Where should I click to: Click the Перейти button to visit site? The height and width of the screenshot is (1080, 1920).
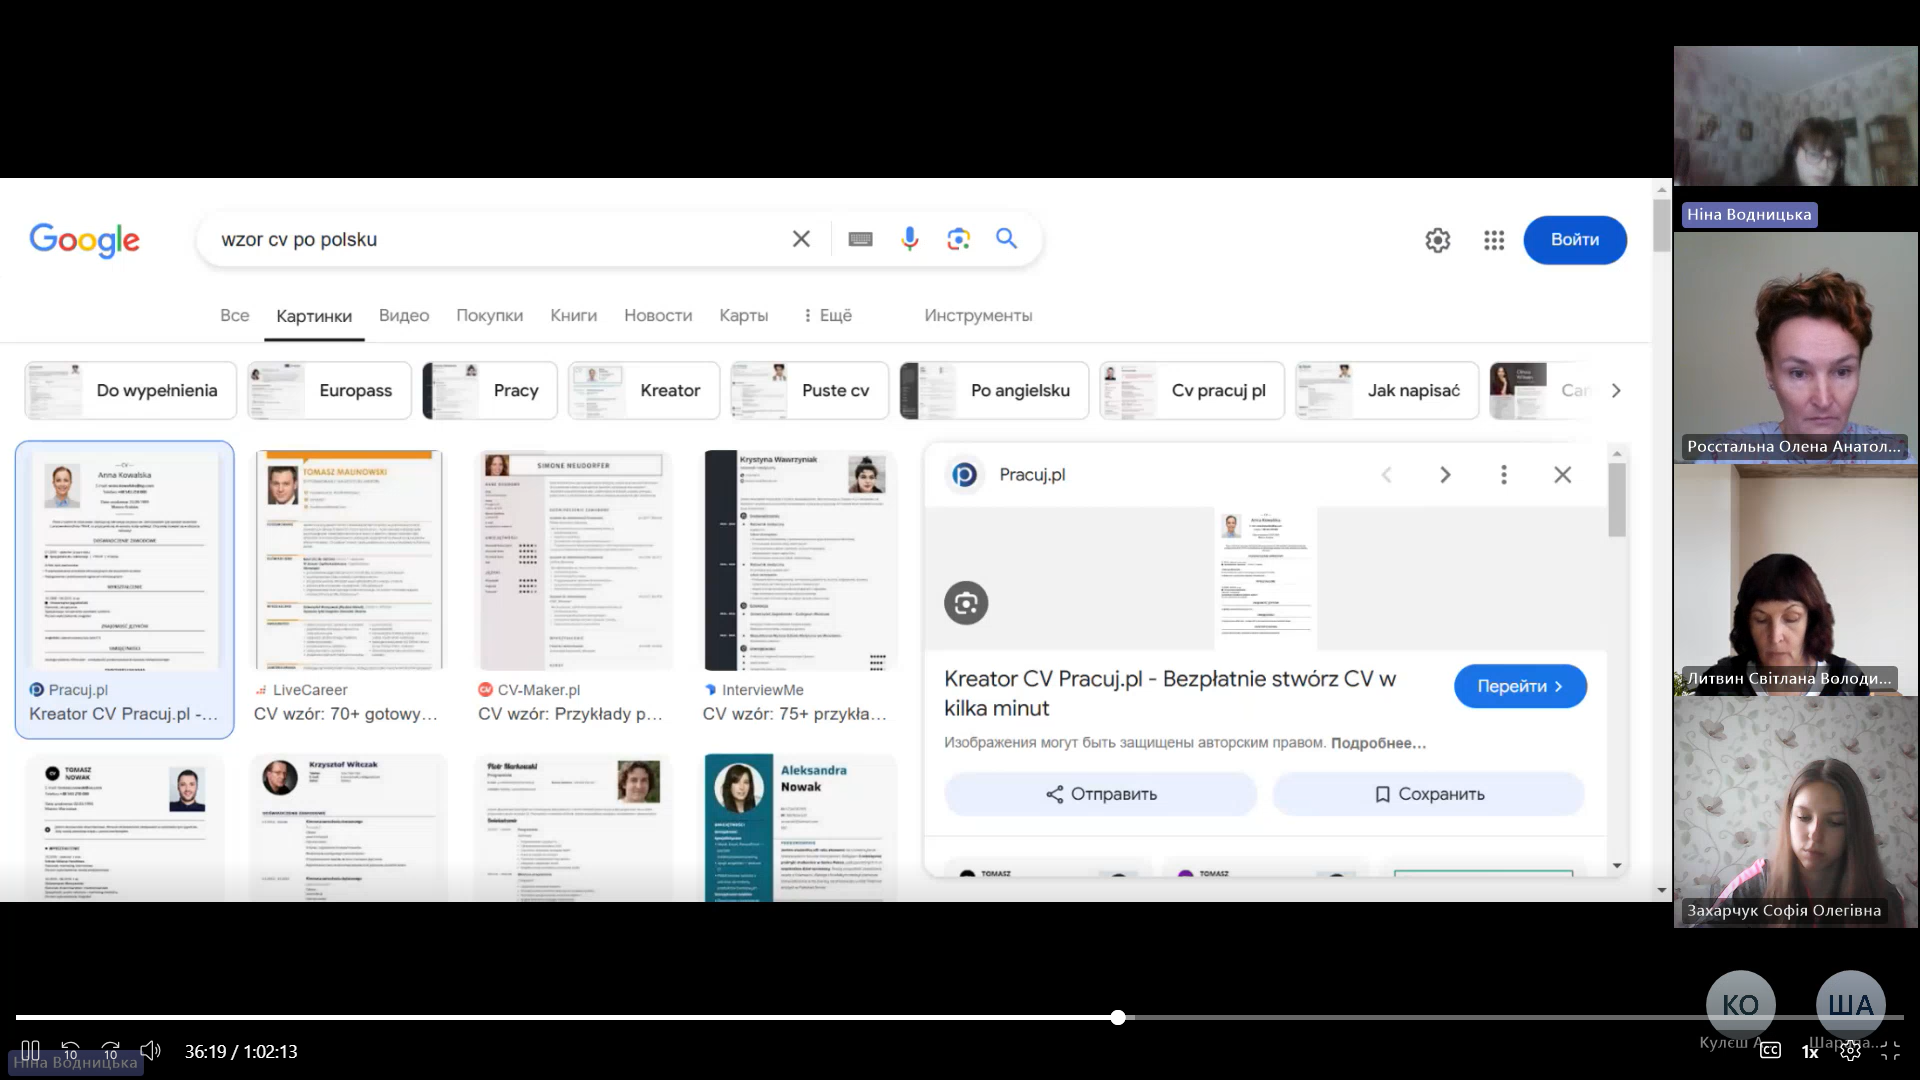tap(1519, 686)
